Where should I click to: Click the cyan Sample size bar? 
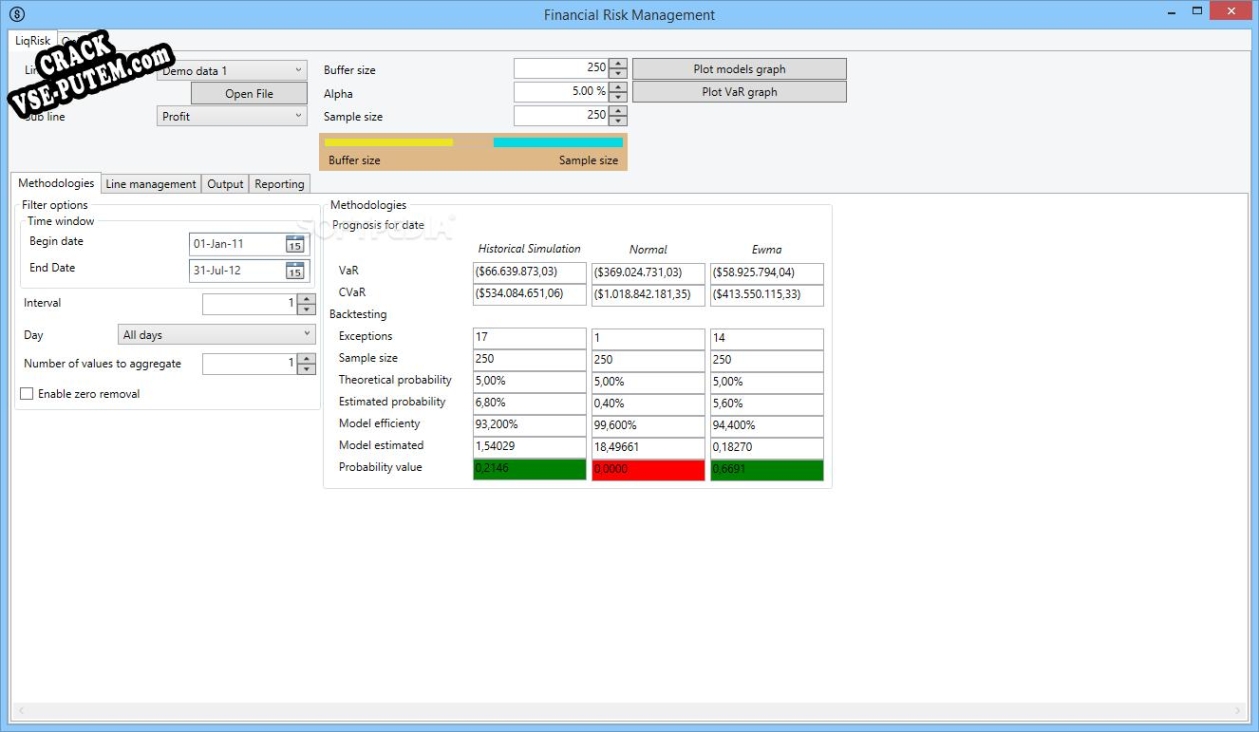[558, 142]
